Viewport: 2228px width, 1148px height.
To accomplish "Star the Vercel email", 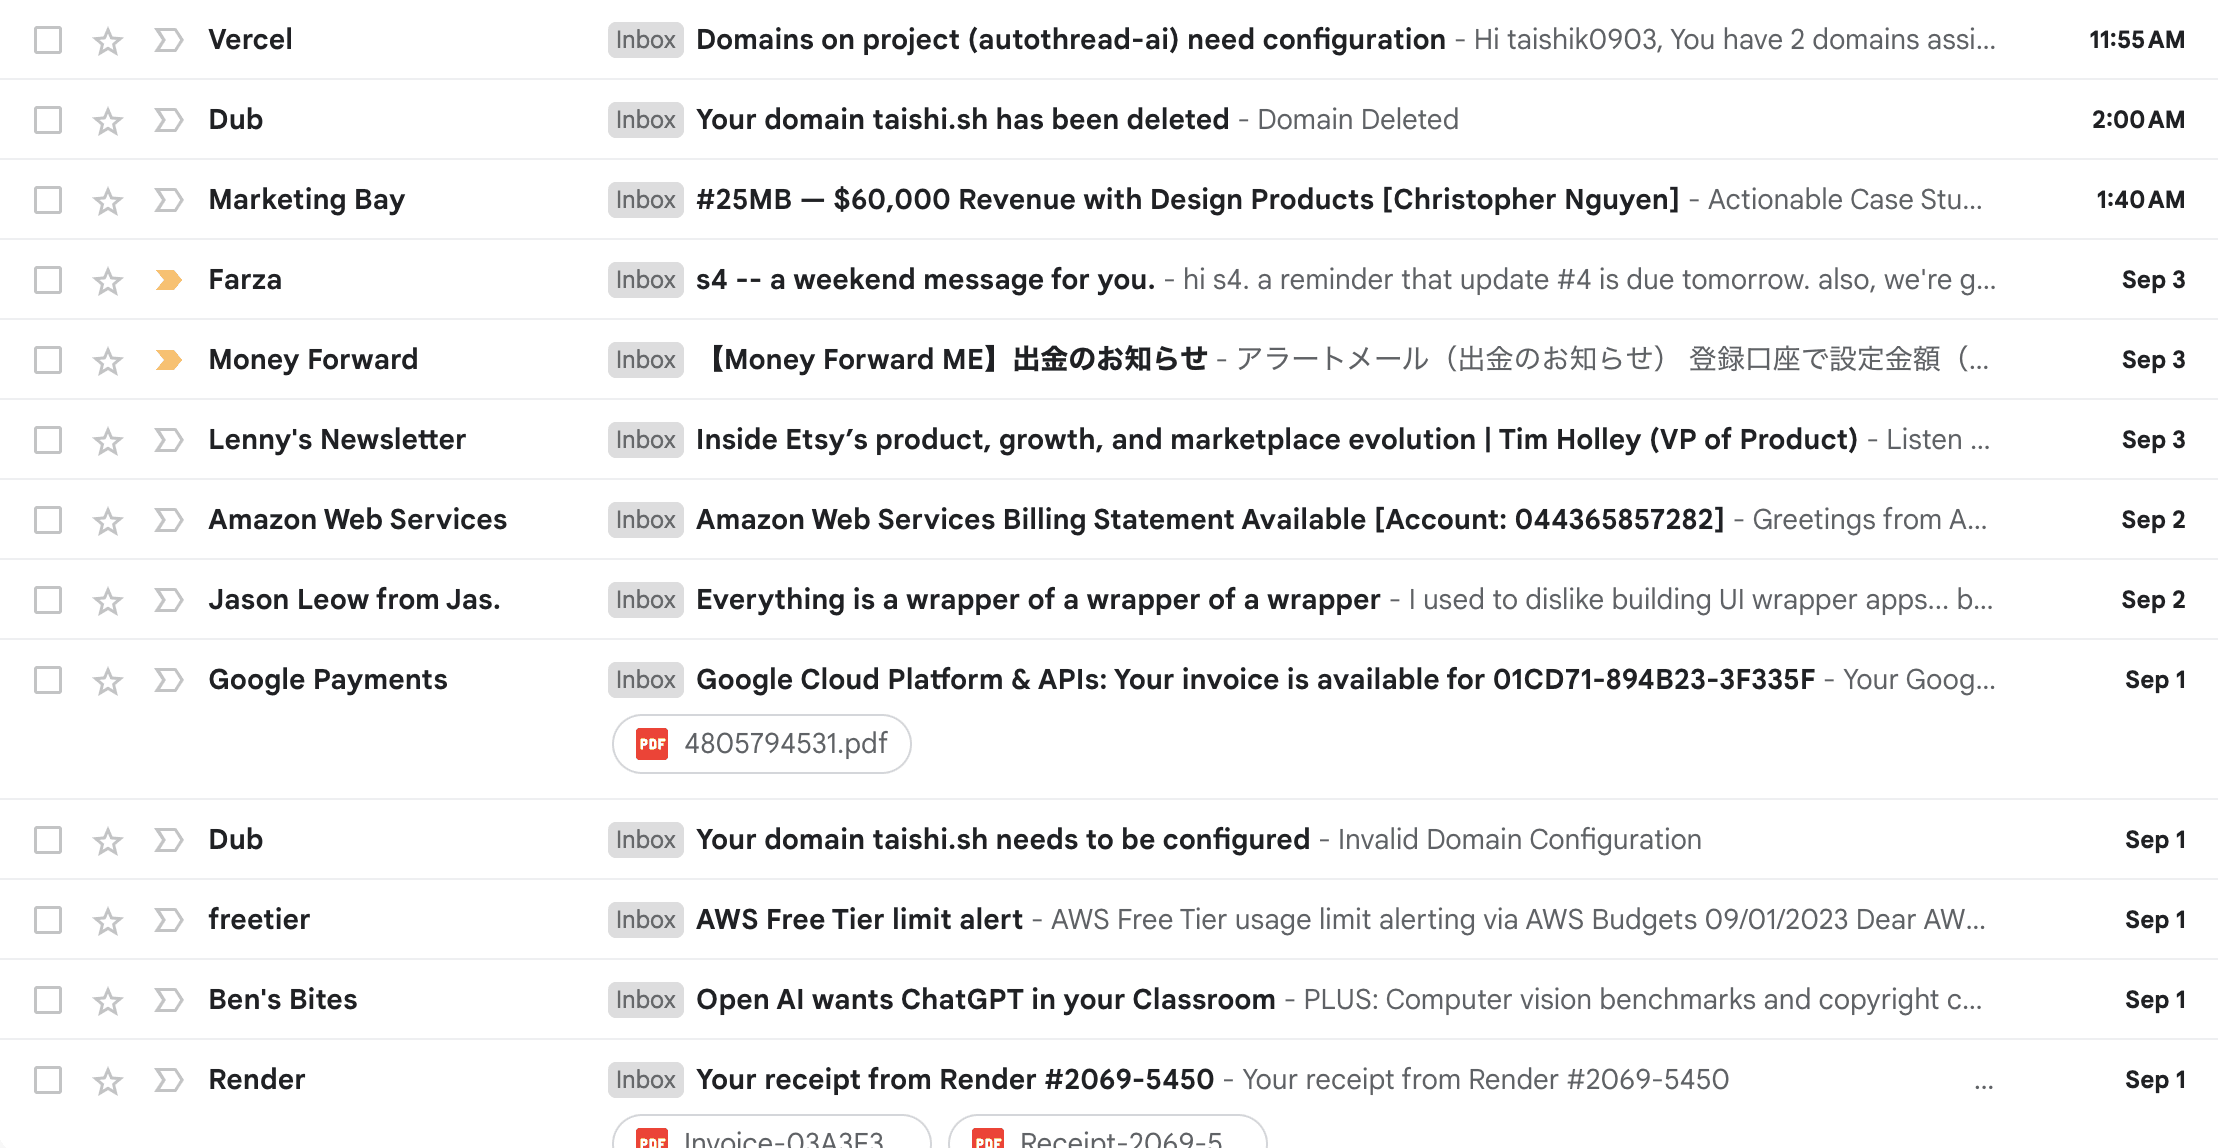I will pos(108,41).
